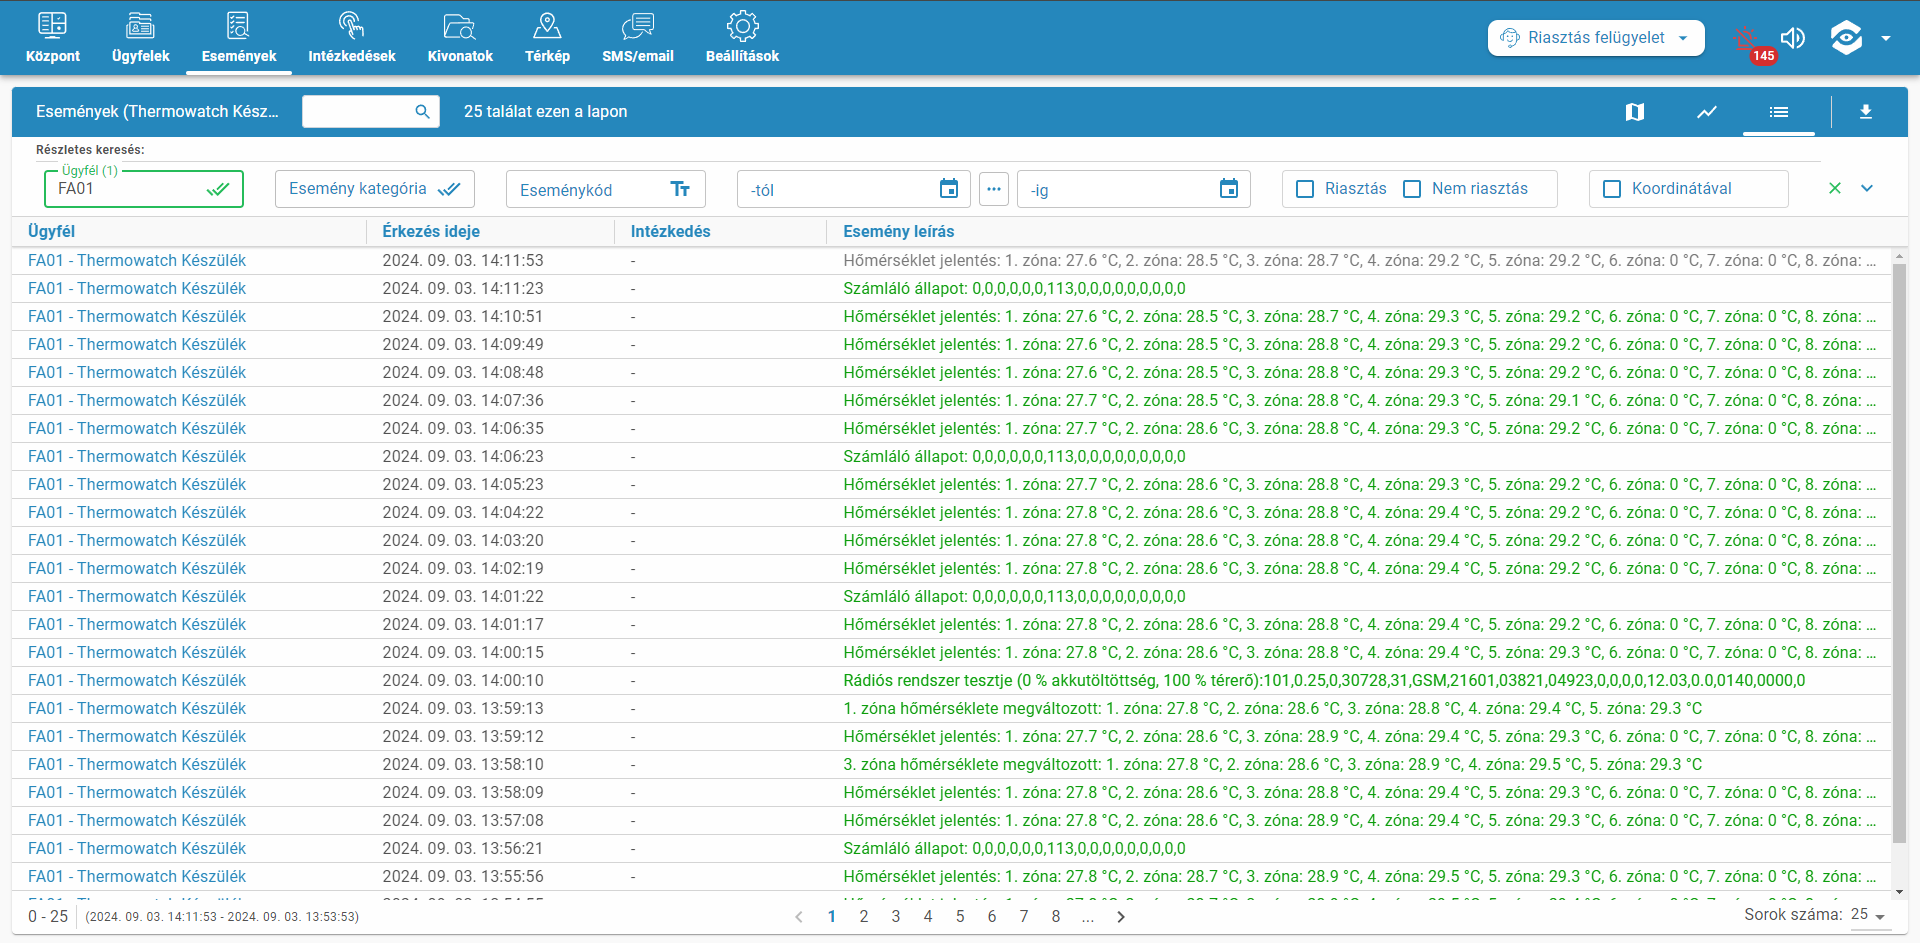Click the text-size icon in Eseménykód
The width and height of the screenshot is (1920, 943).
[680, 189]
